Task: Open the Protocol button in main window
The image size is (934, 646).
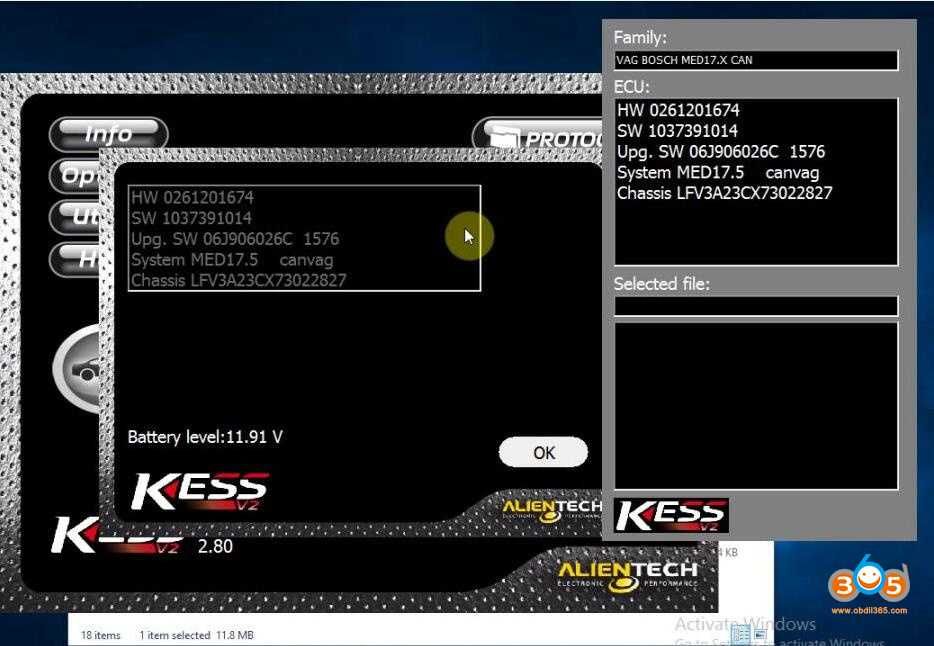Action: coord(538,135)
